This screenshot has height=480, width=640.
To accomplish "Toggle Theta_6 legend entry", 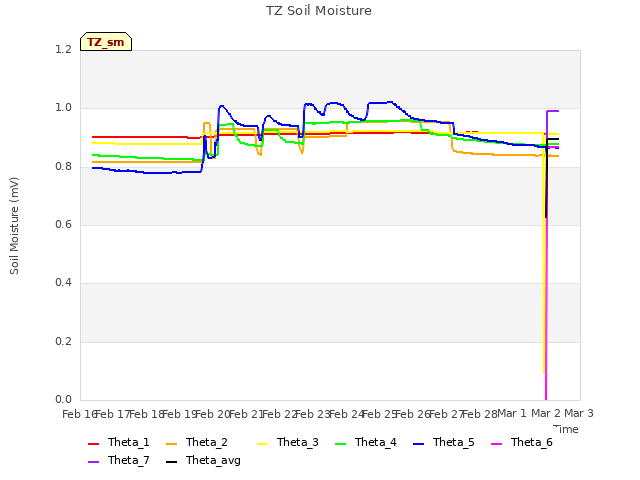I will tap(522, 442).
